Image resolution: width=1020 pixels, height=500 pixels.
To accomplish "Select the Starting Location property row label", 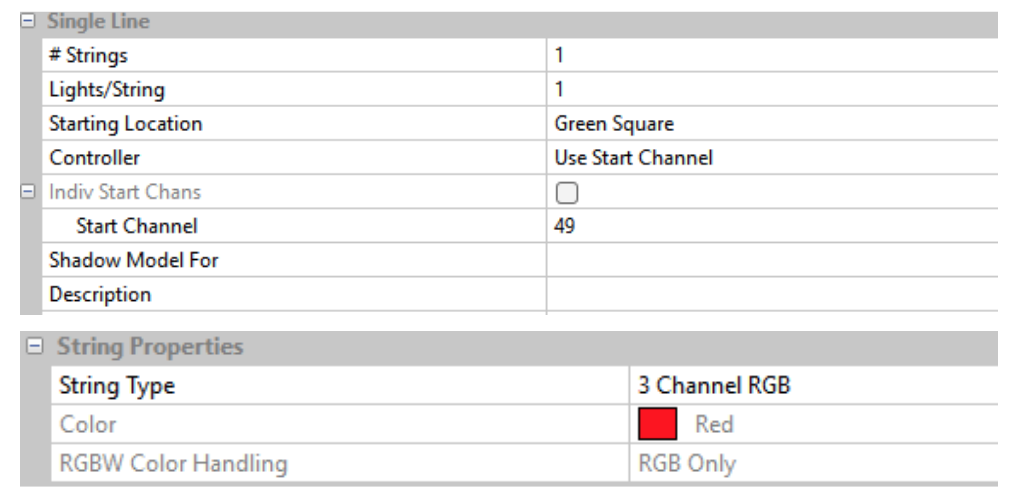I will 125,124.
